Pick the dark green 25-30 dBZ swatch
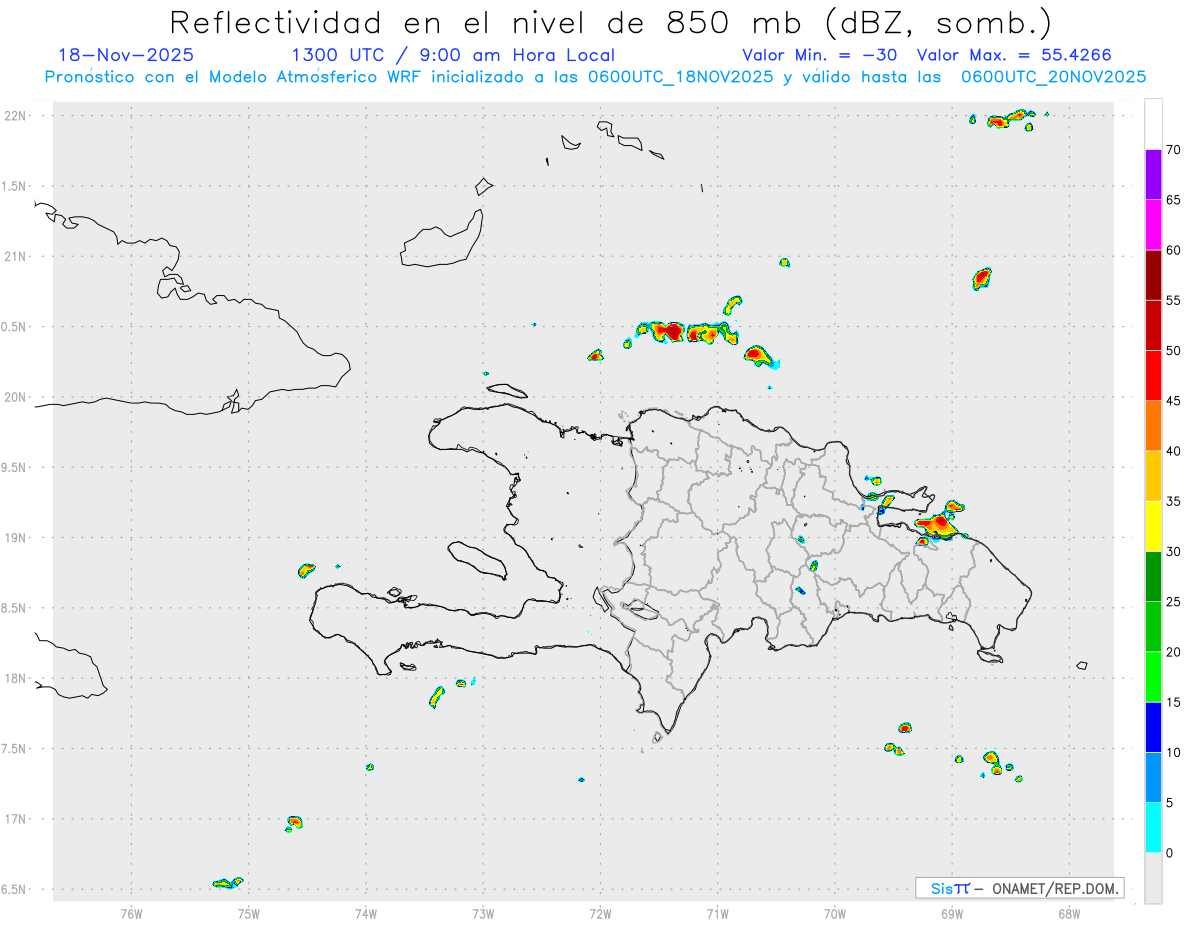 pyautogui.click(x=1153, y=577)
